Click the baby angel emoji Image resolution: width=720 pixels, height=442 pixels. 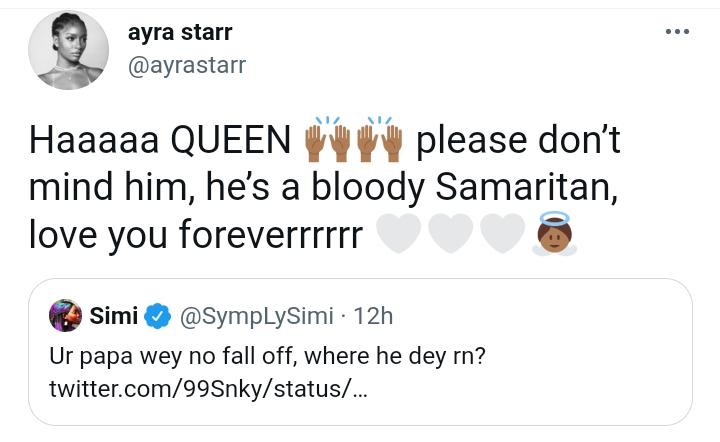pos(553,235)
